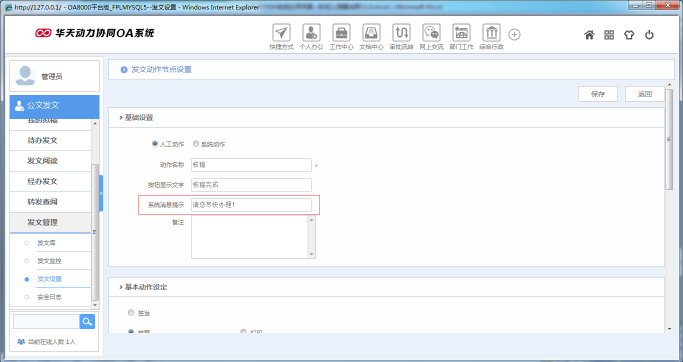
Task: Click the 备注 textarea scroll-up arrow
Action: (x=311, y=220)
